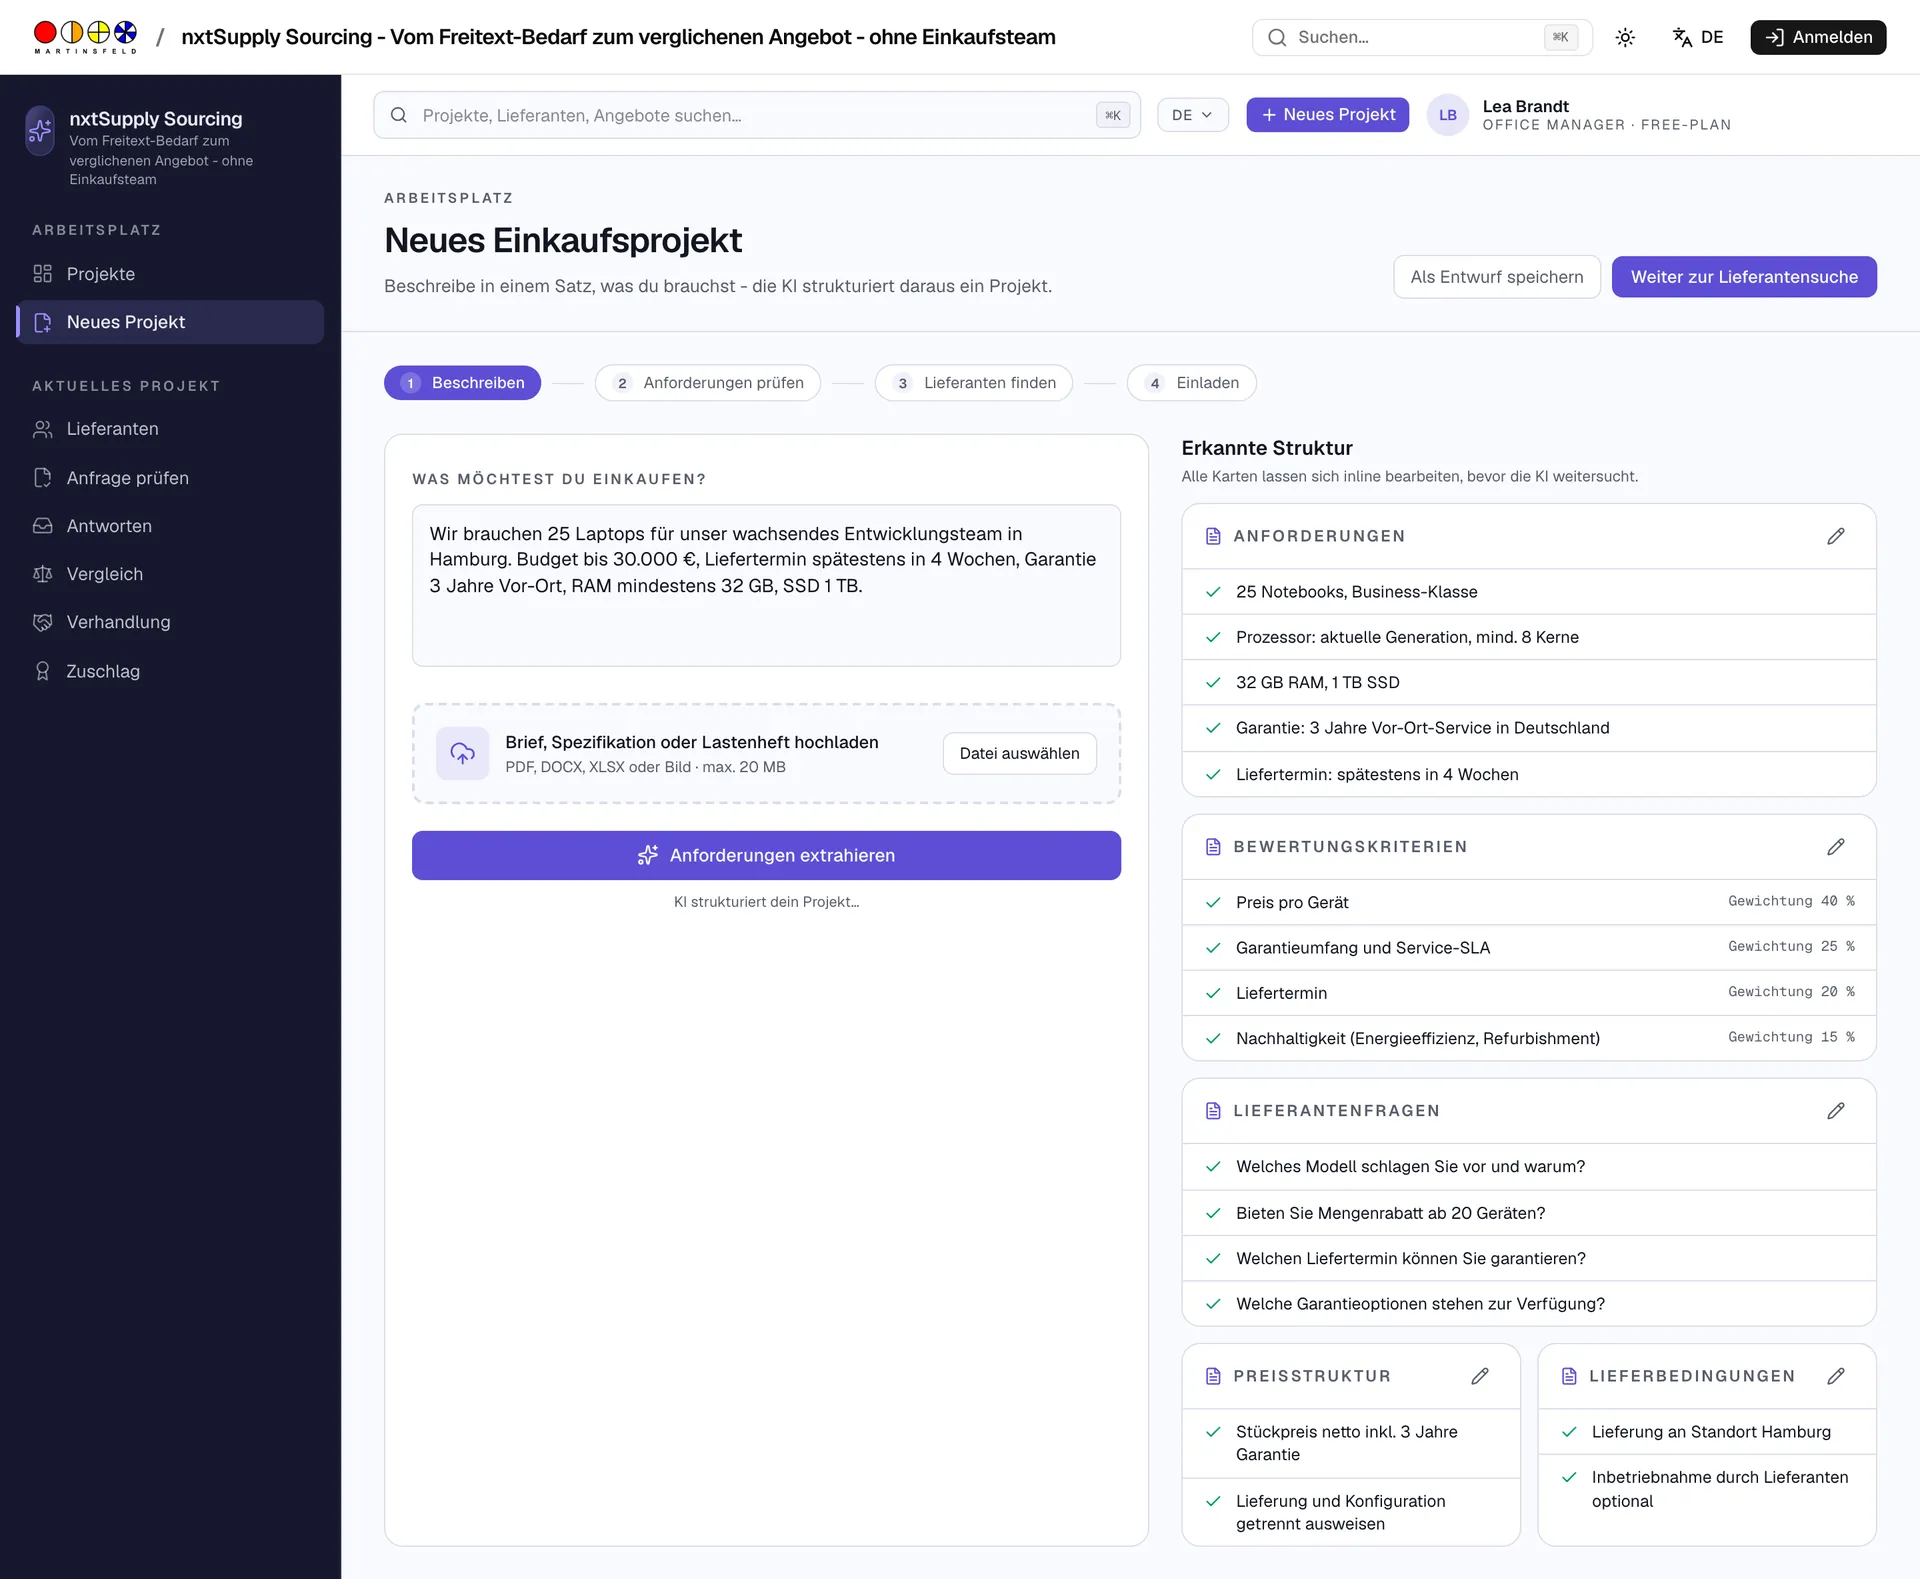Viewport: 1920px width, 1579px height.
Task: Focus the Projekte, Lieferanten, Angebote search field
Action: coord(756,115)
